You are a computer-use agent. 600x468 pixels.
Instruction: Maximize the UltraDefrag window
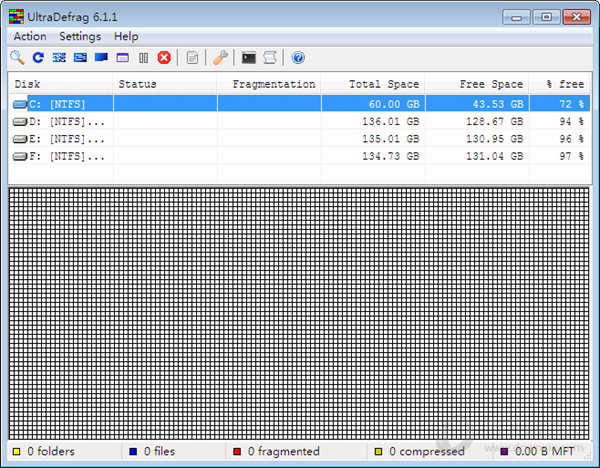(x=546, y=17)
